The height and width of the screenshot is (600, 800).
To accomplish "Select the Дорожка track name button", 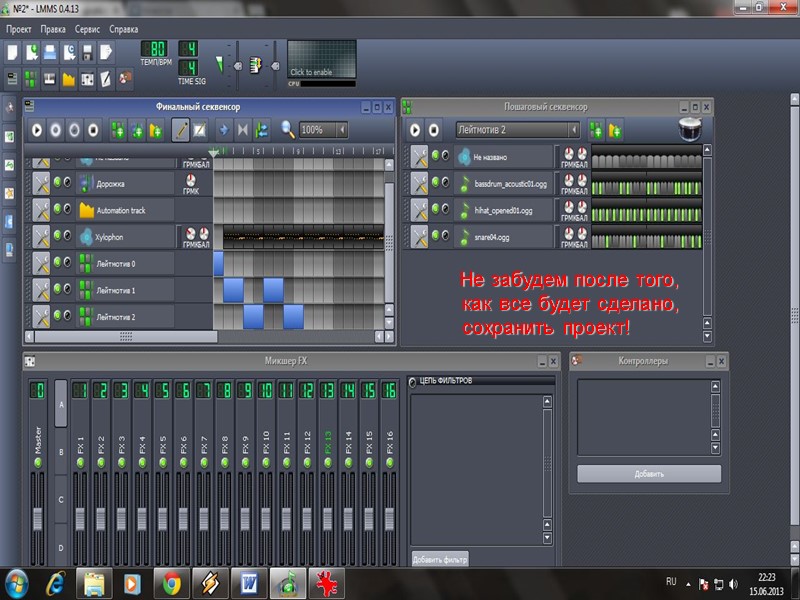I will click(x=125, y=184).
